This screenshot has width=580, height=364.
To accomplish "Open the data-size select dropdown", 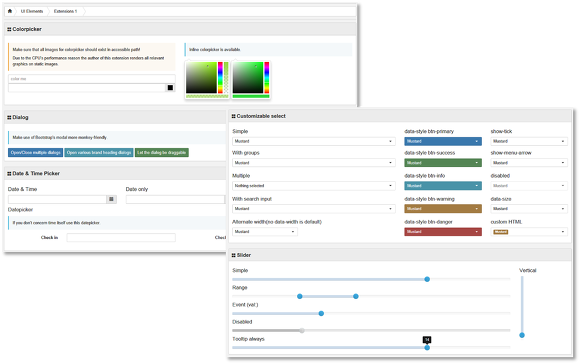I will [x=529, y=209].
